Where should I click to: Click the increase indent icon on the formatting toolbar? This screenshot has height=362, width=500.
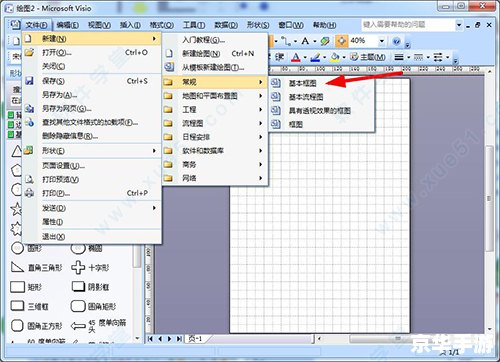tap(279, 57)
